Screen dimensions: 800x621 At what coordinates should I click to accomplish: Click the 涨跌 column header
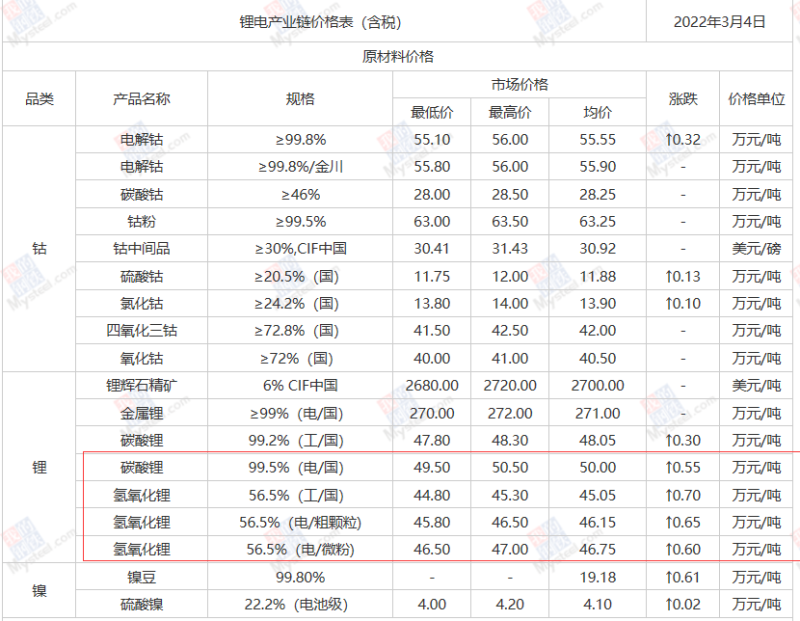point(683,98)
